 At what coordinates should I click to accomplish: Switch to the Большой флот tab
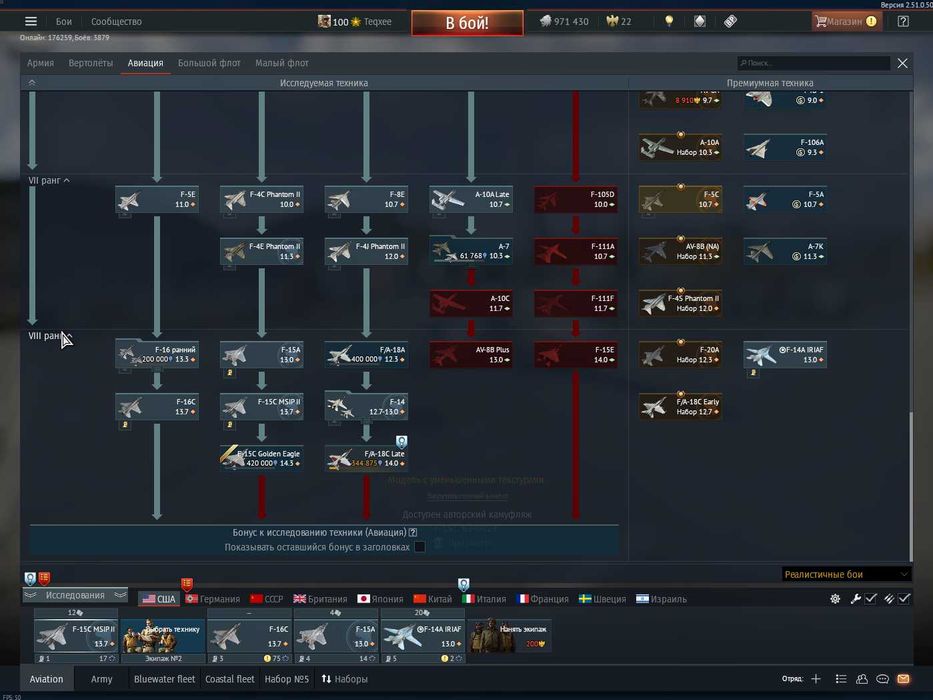click(x=209, y=62)
